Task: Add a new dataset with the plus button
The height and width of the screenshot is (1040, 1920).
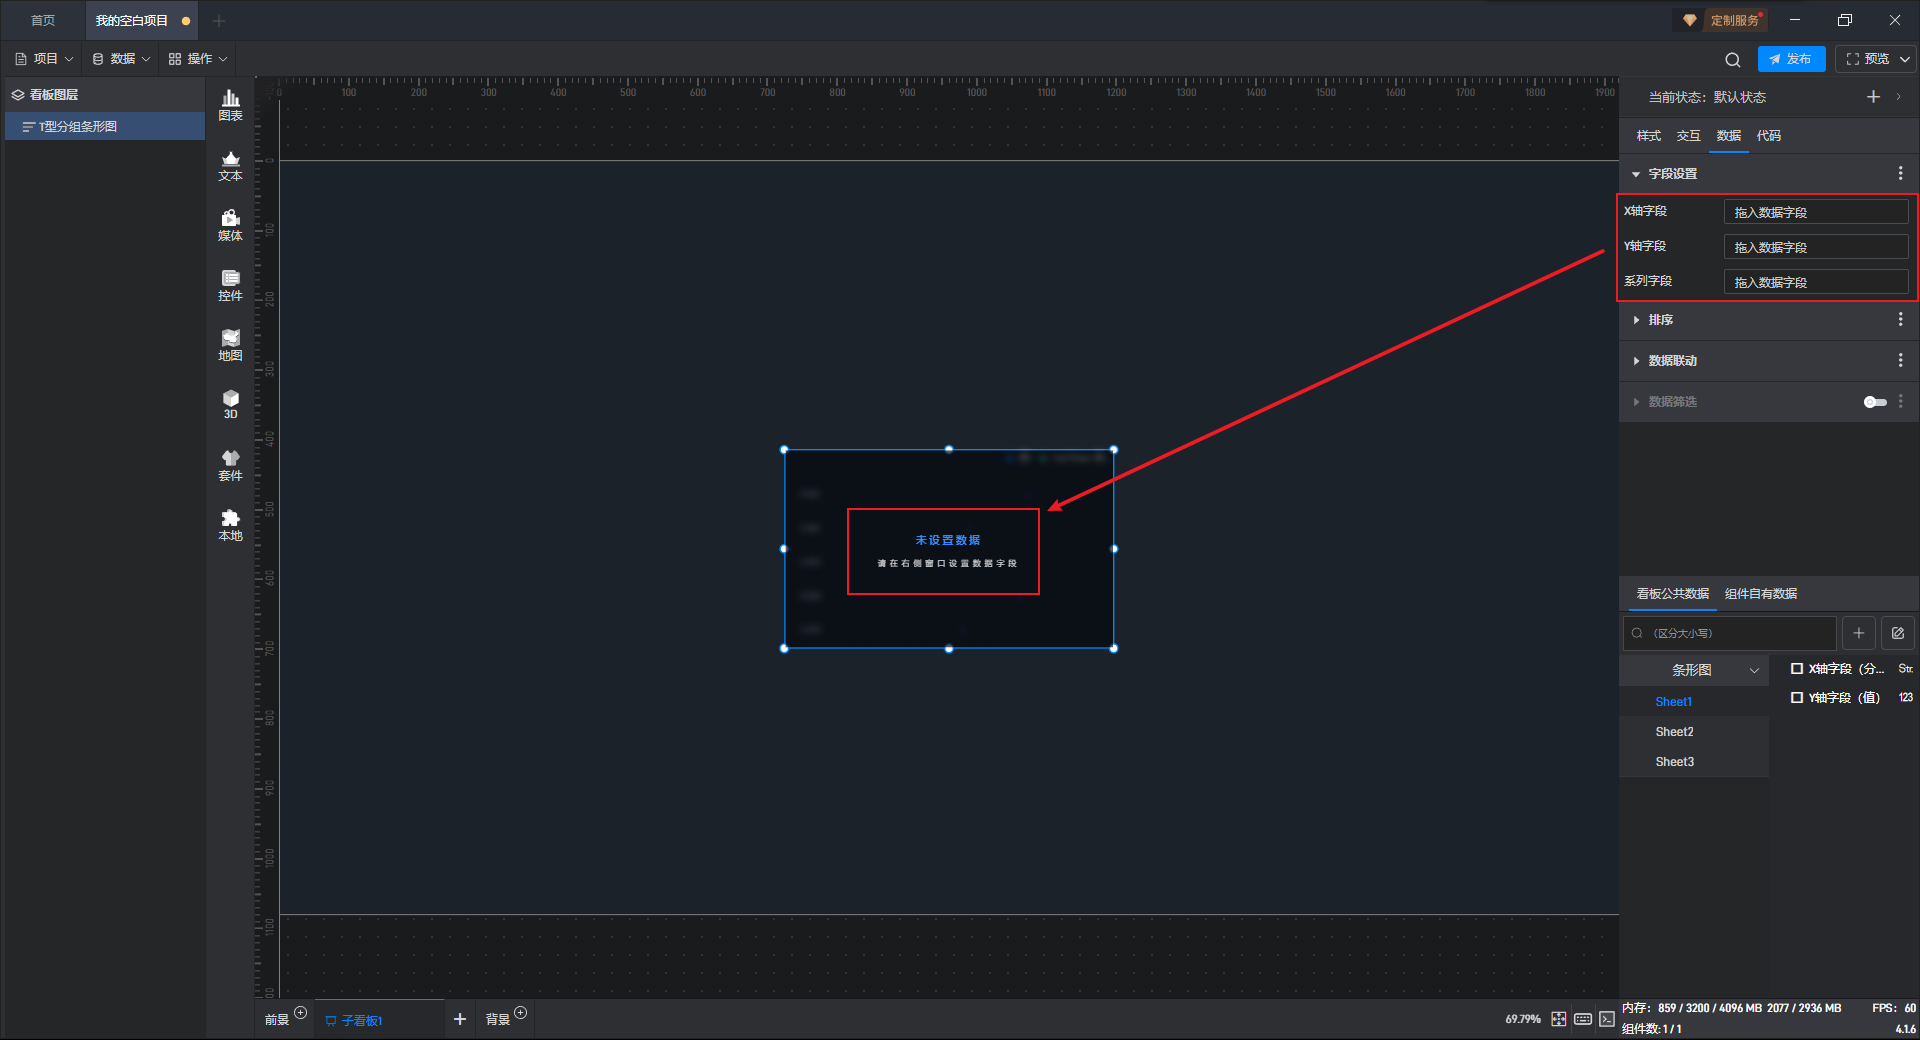Action: click(x=1858, y=633)
